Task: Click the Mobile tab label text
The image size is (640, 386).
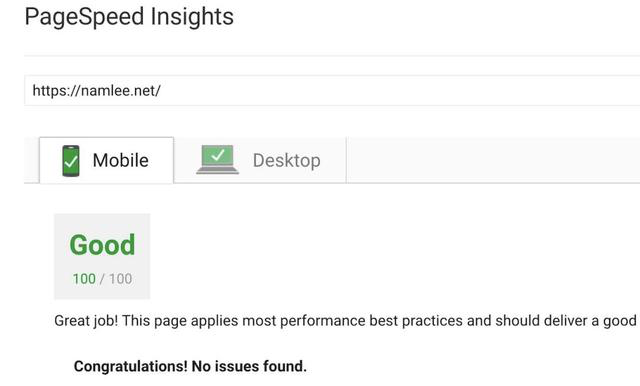Action: [x=120, y=160]
